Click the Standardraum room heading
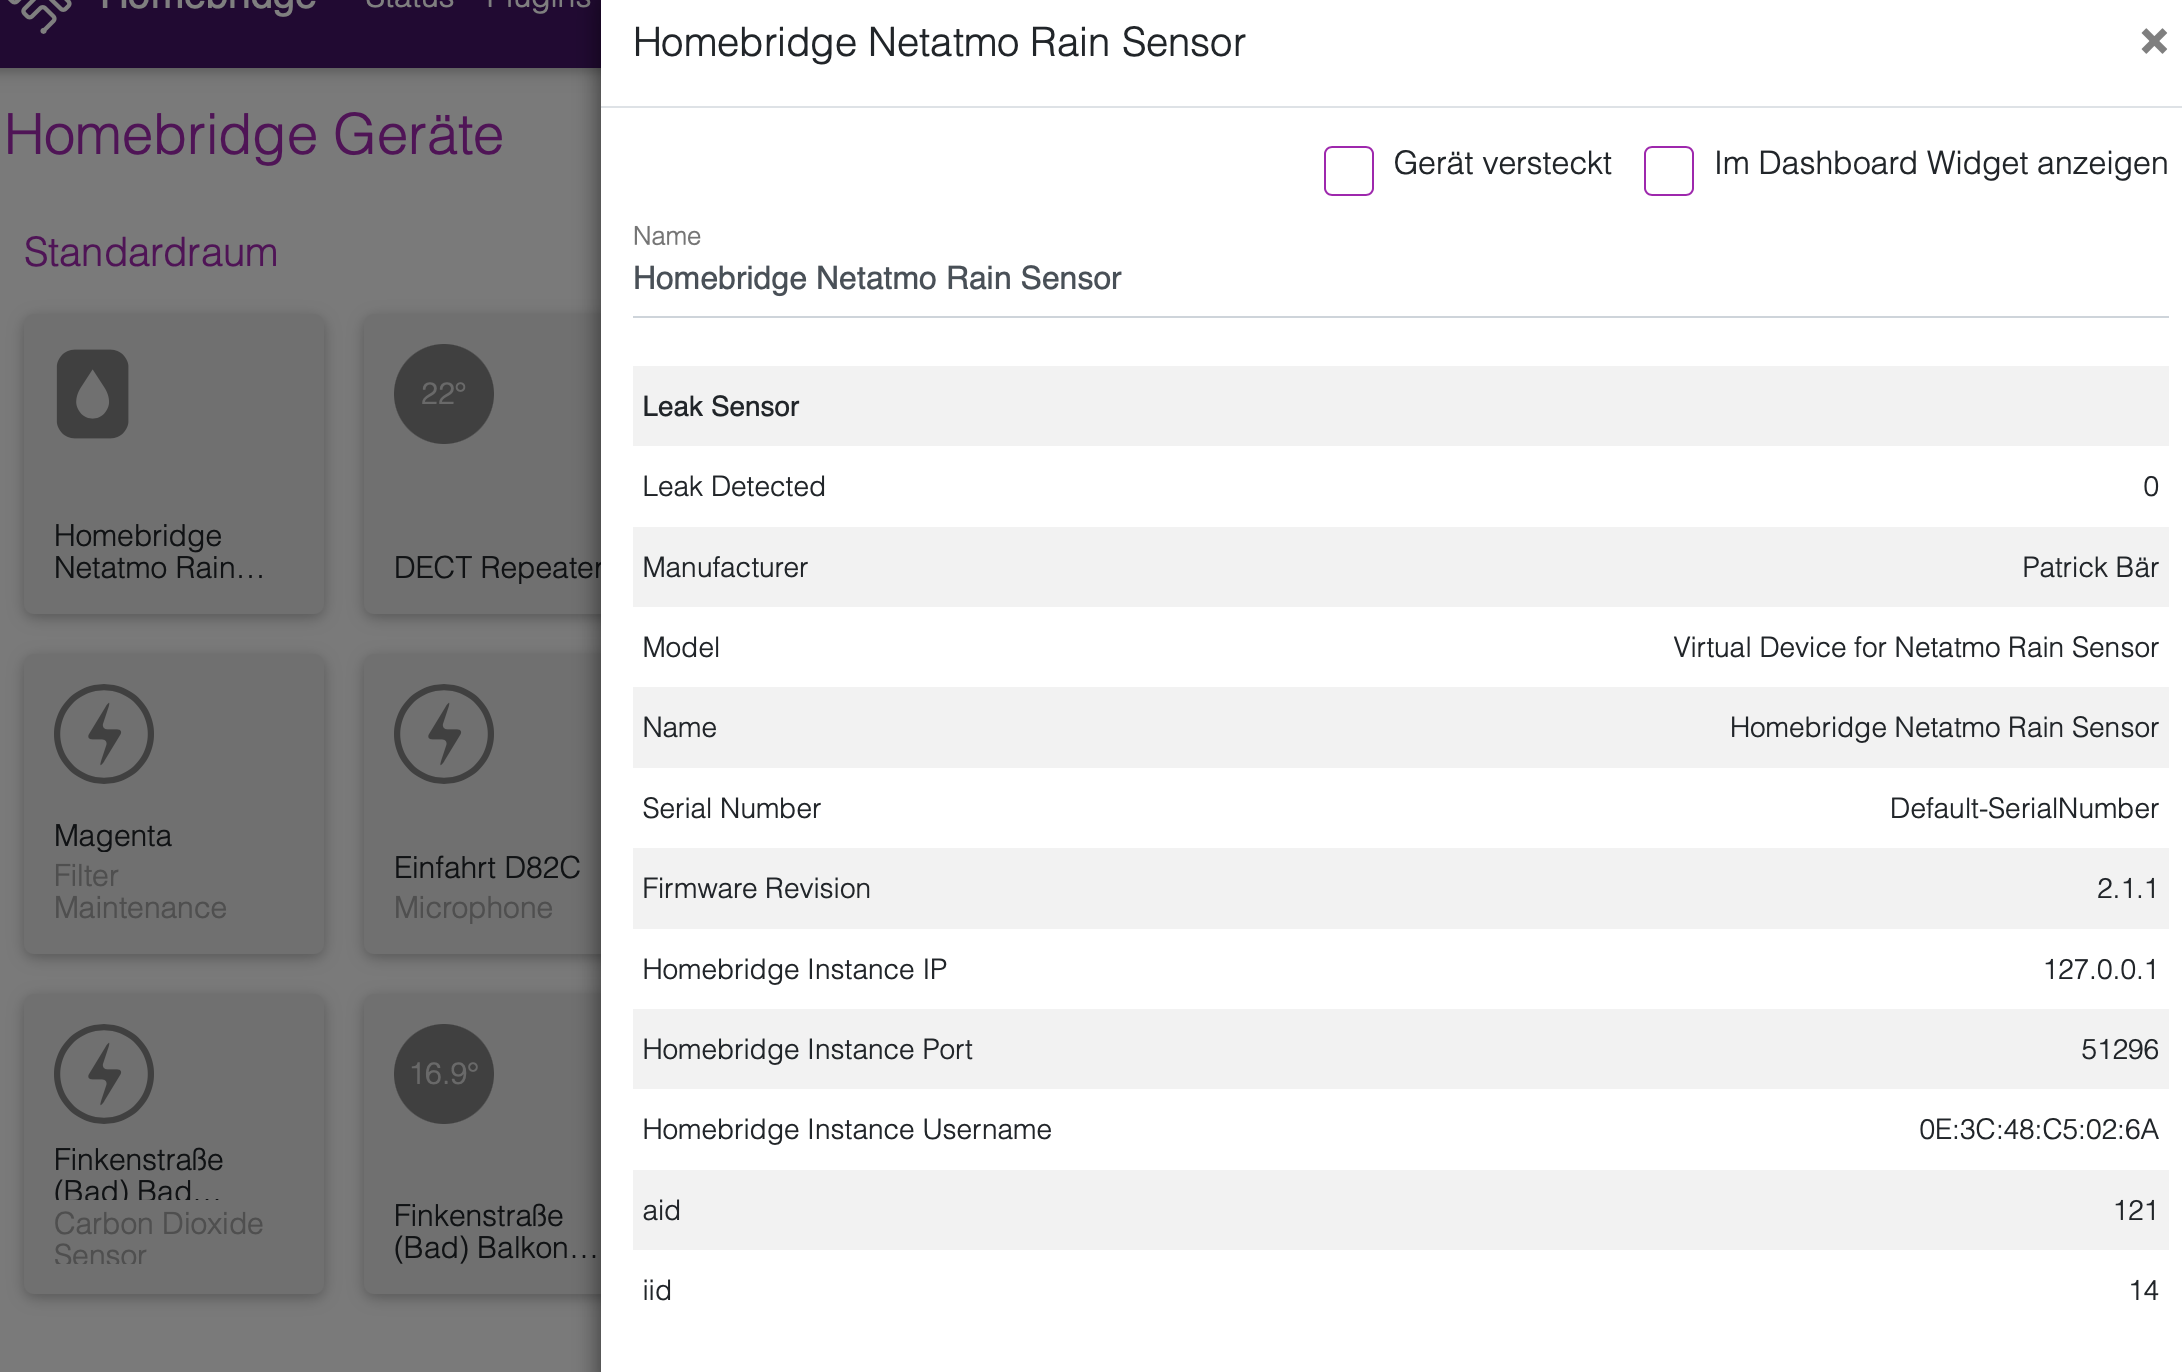The height and width of the screenshot is (1372, 2182). click(x=151, y=252)
